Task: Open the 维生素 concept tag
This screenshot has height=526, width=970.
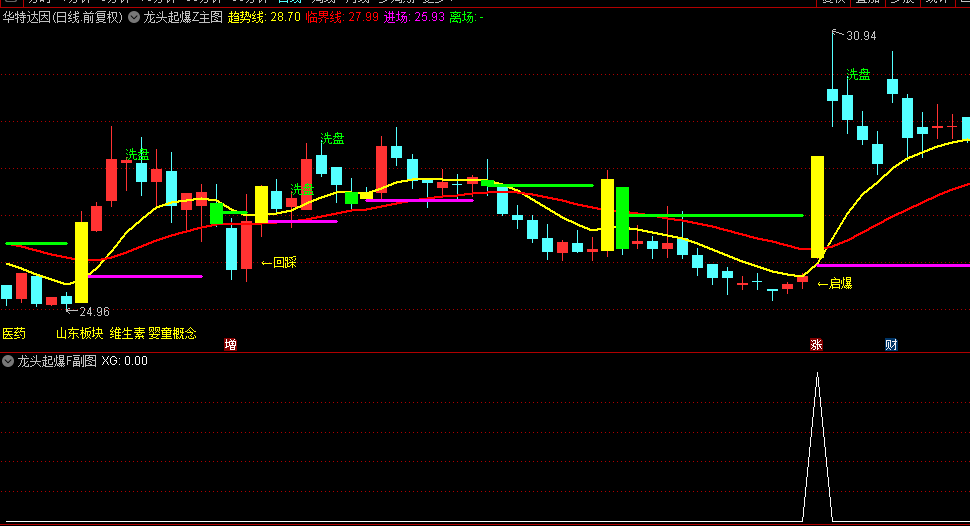Action: [x=127, y=334]
